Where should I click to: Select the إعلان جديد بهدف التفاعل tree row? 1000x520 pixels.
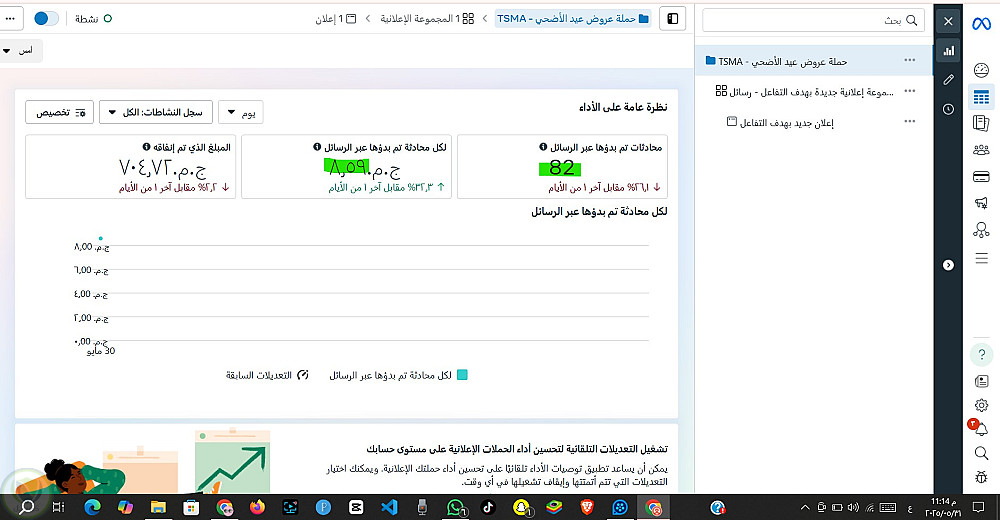814,122
